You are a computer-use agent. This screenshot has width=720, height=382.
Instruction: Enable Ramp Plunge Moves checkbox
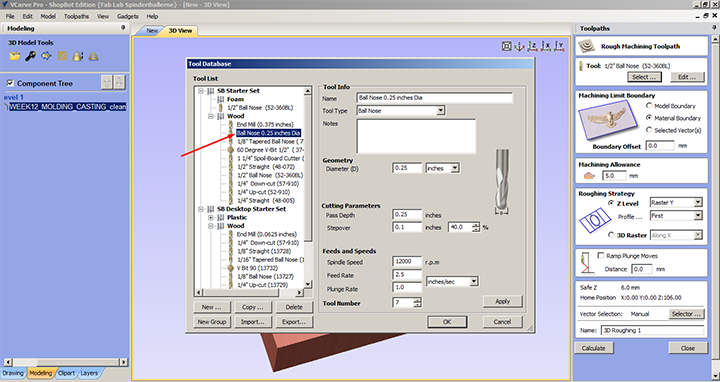tap(600, 256)
